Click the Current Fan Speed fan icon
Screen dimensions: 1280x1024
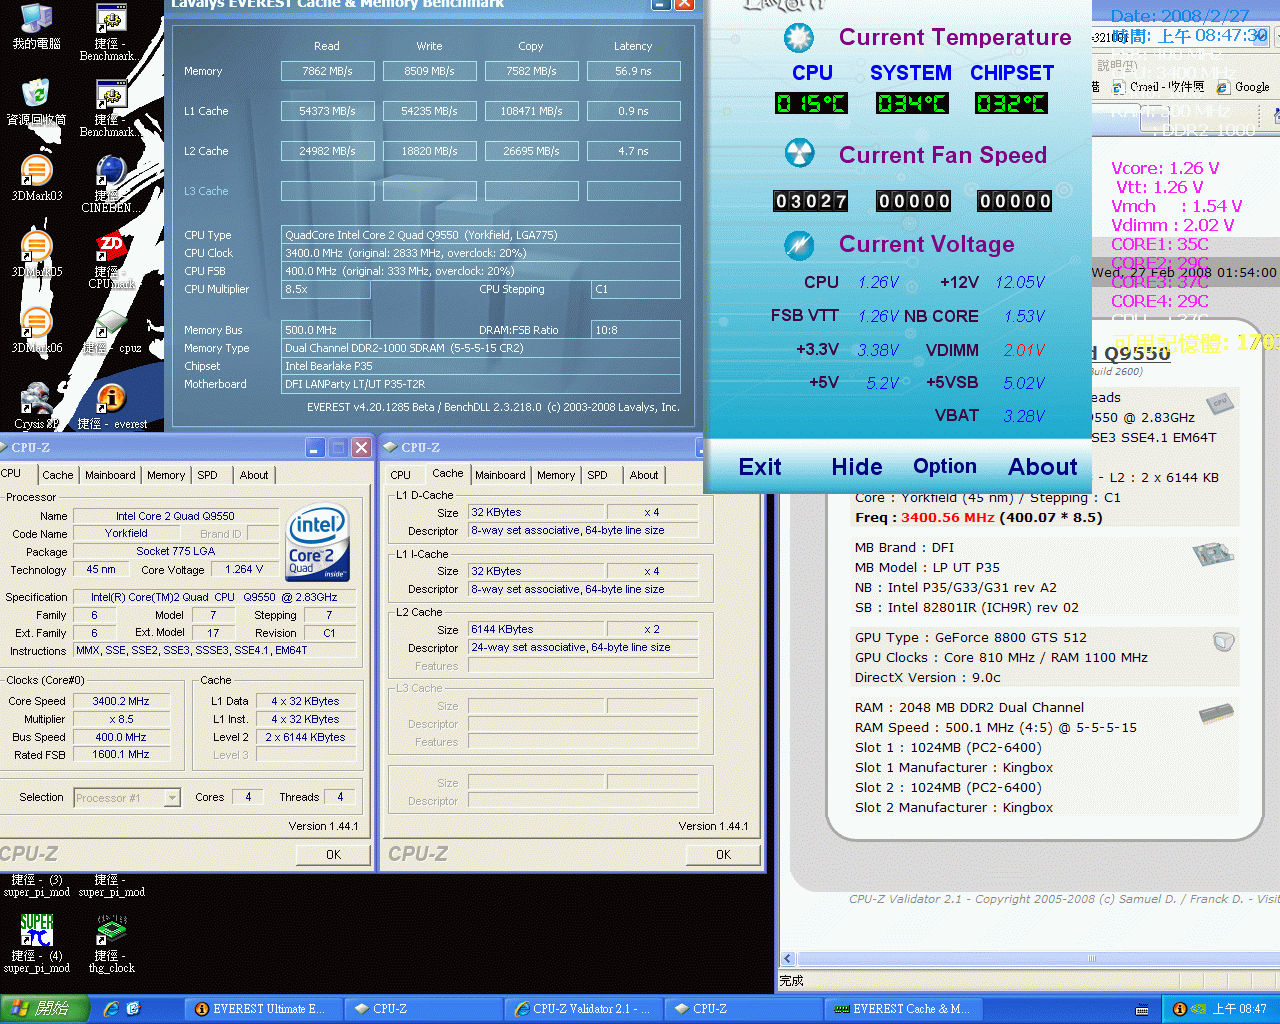[798, 154]
